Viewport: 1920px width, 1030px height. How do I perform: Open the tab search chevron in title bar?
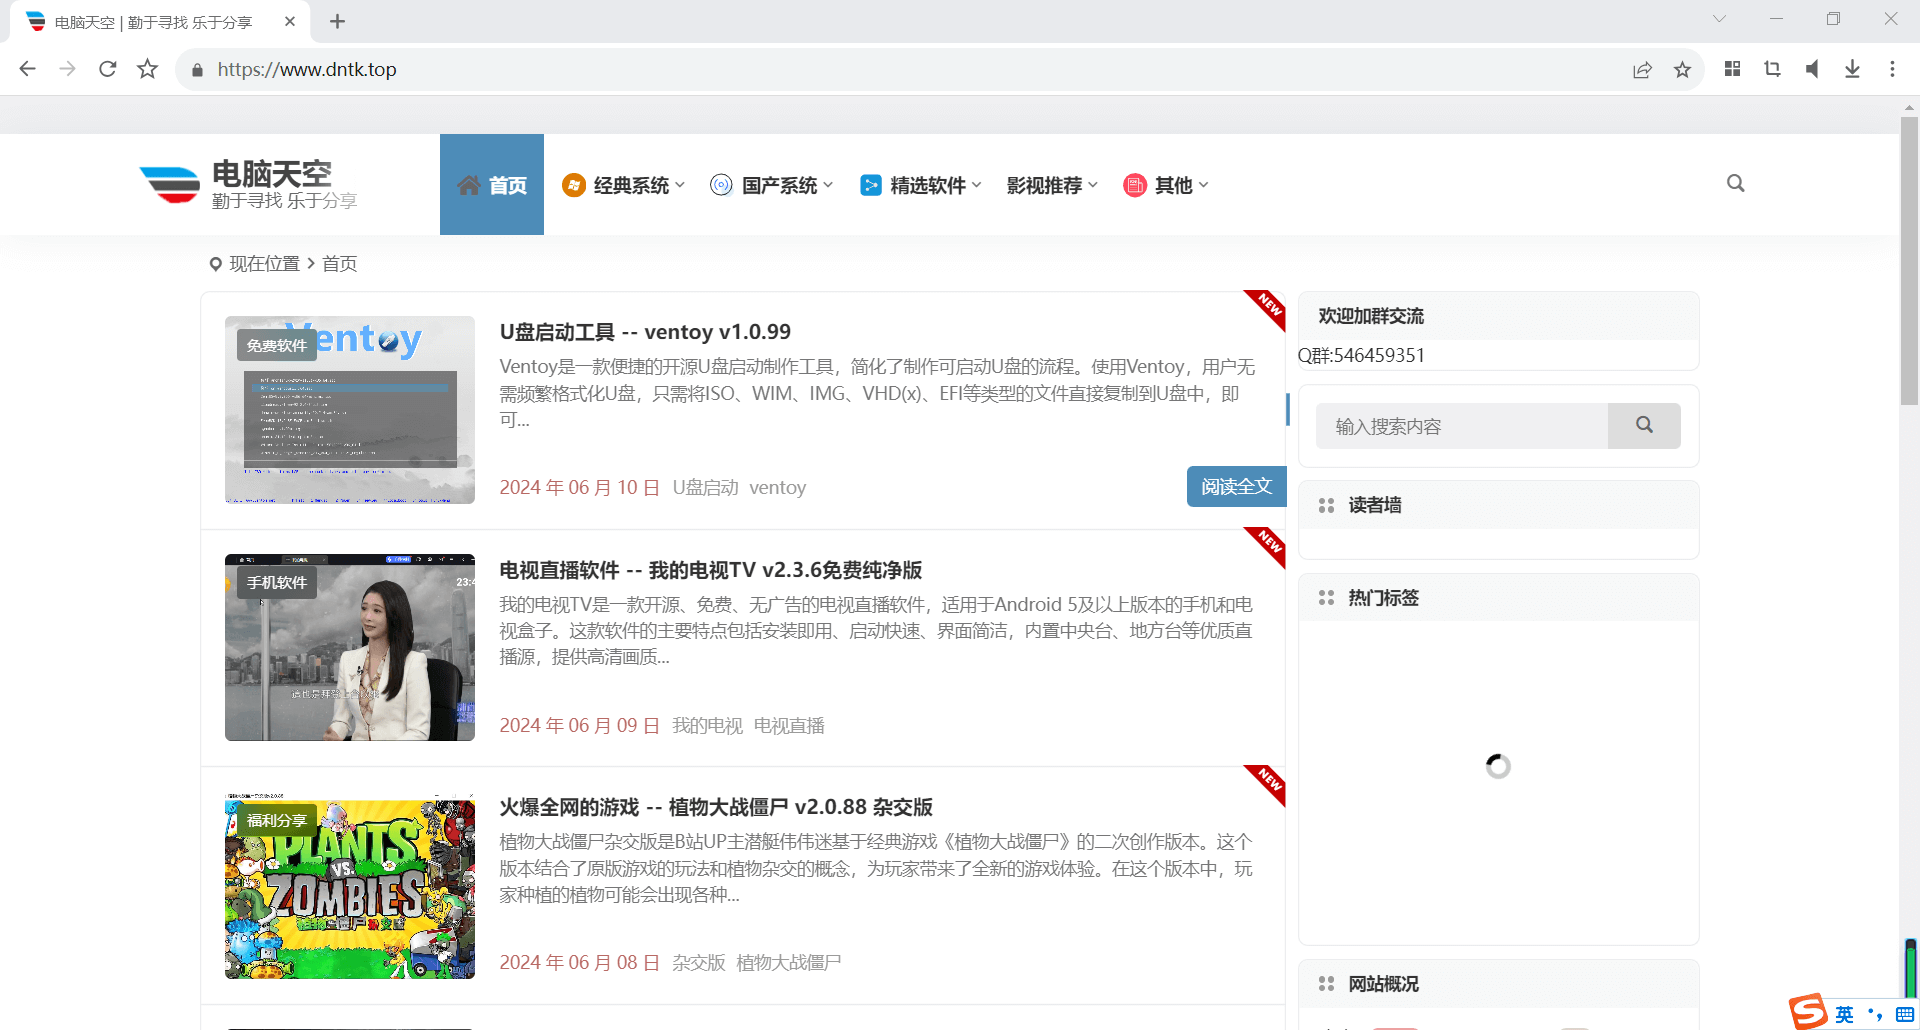(x=1719, y=19)
